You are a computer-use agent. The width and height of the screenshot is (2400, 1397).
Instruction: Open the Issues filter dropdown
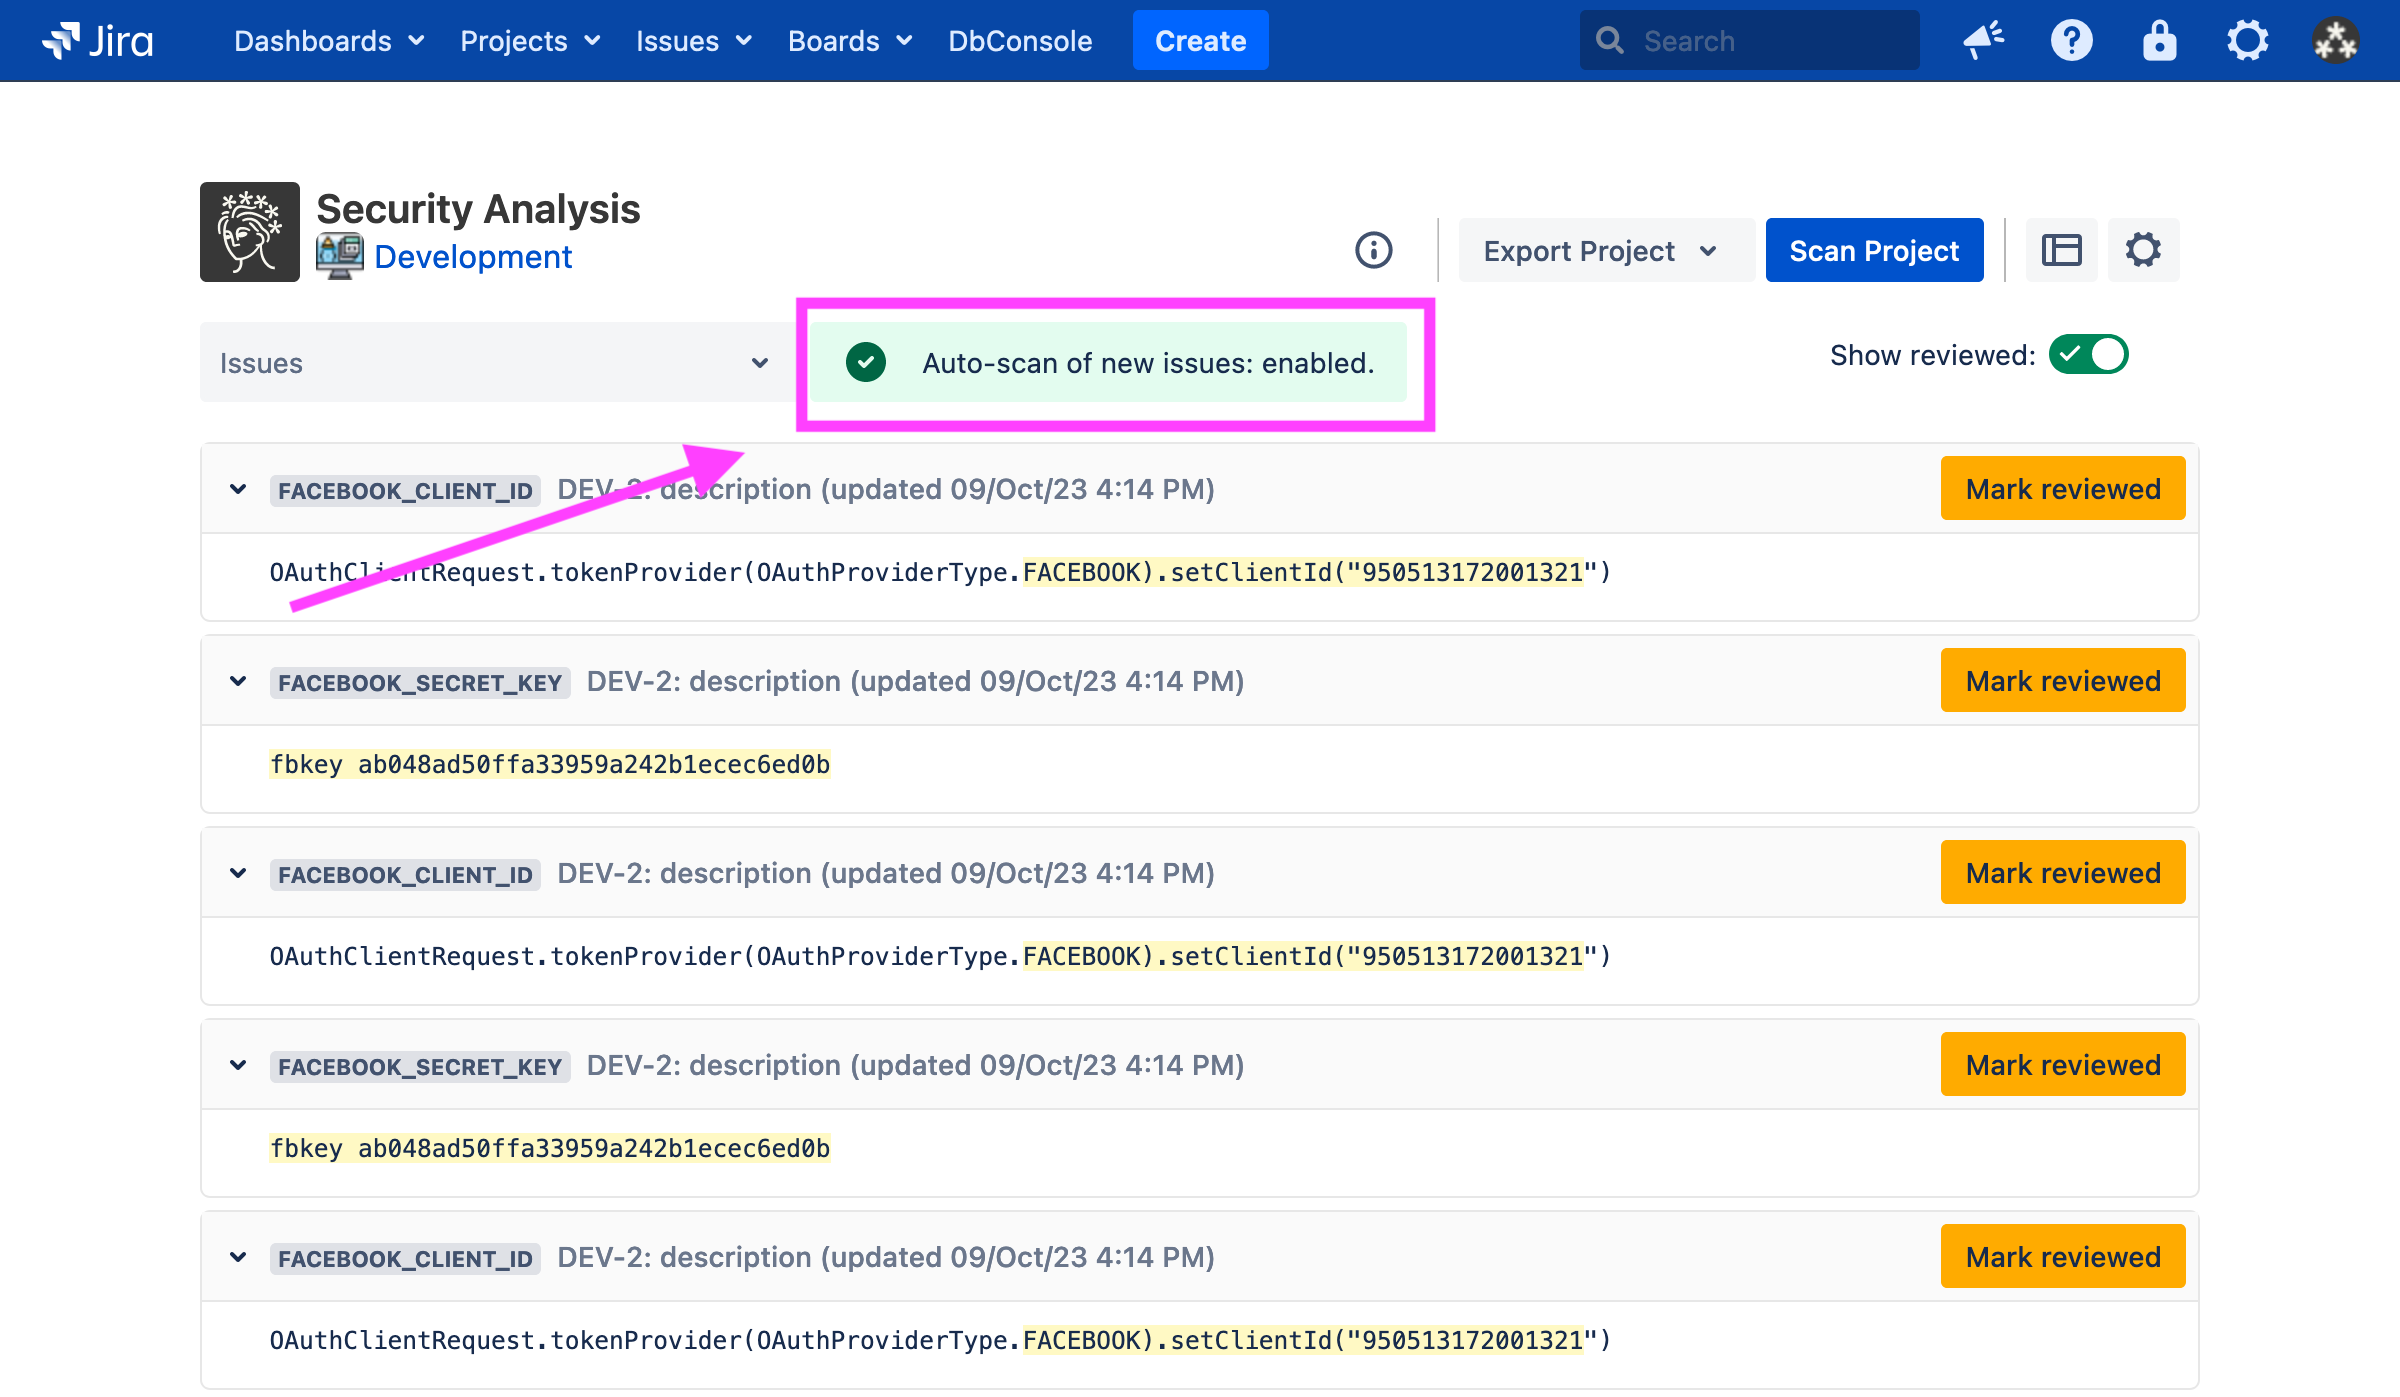[x=495, y=363]
